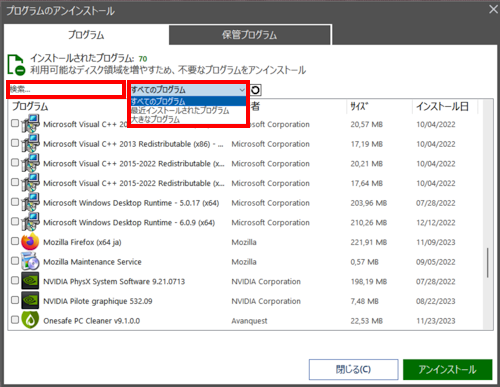This screenshot has height=387, width=500.
Task: Select 最近インストールされたプログラム from the dropdown
Action: [188, 110]
